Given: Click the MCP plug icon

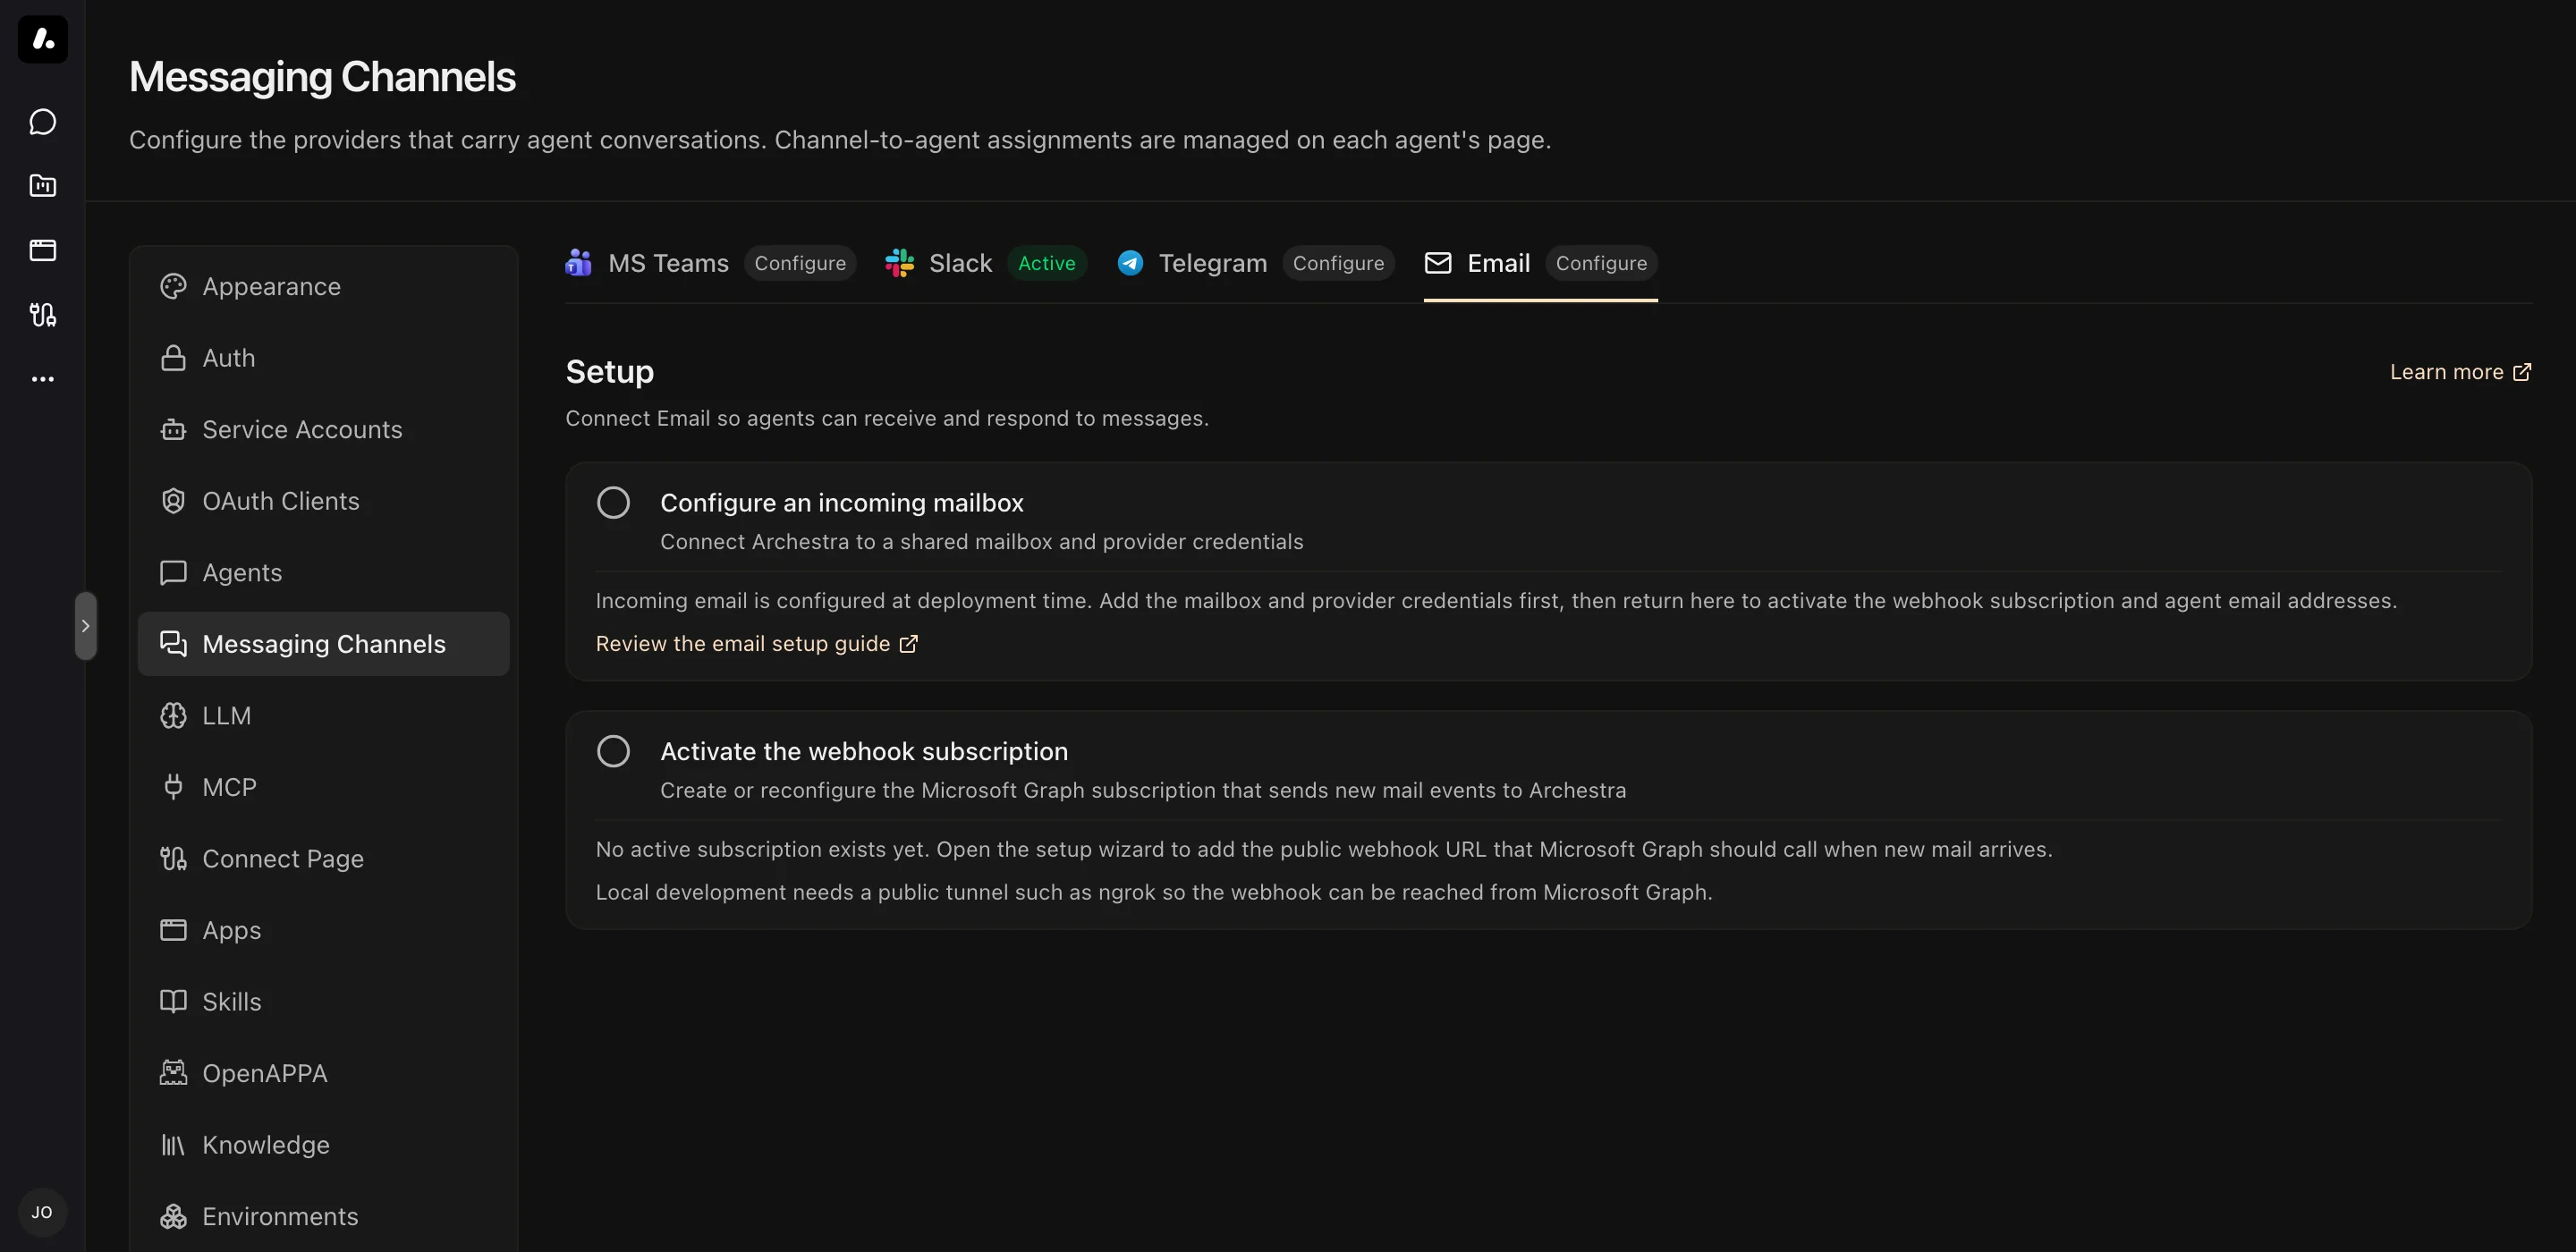Looking at the screenshot, I should pyautogui.click(x=173, y=787).
